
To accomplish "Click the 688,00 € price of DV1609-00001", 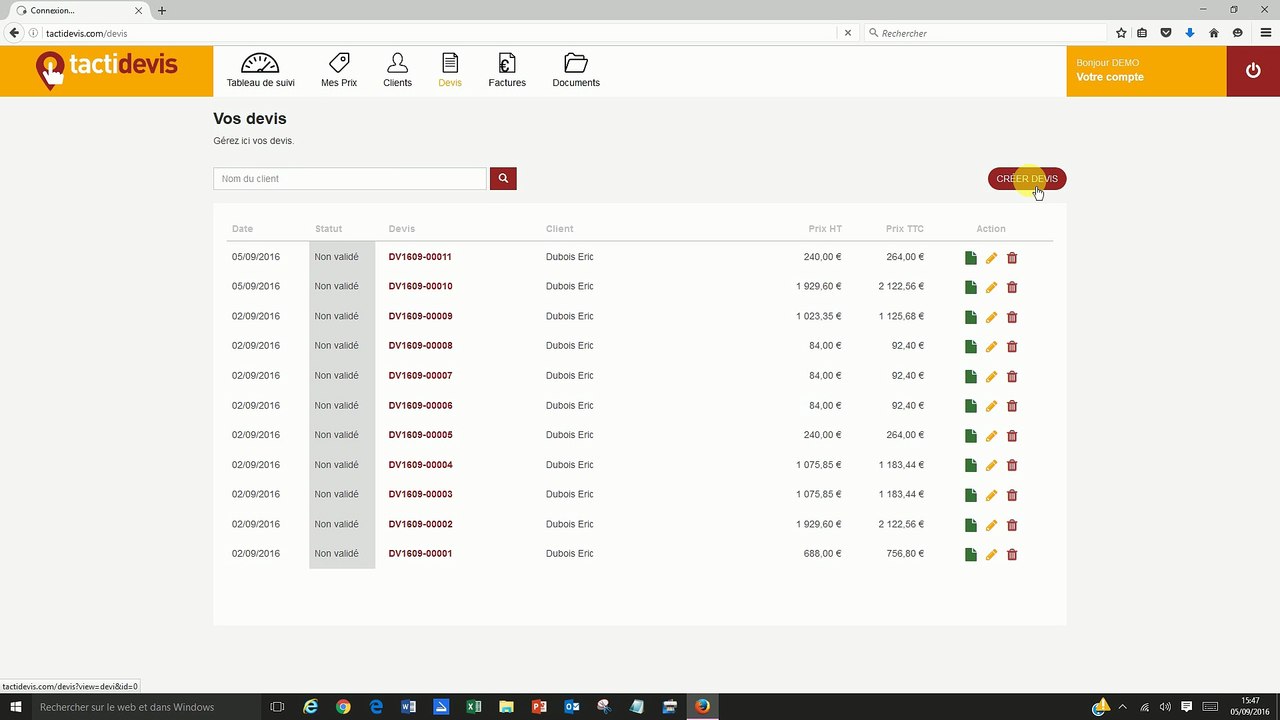I will tap(822, 554).
